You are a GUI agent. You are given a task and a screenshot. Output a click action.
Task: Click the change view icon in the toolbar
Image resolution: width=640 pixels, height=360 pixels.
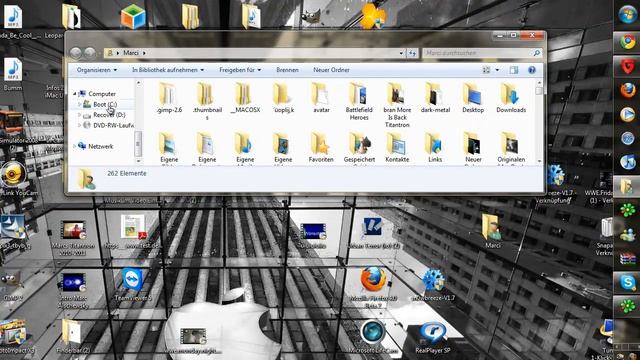click(x=486, y=70)
